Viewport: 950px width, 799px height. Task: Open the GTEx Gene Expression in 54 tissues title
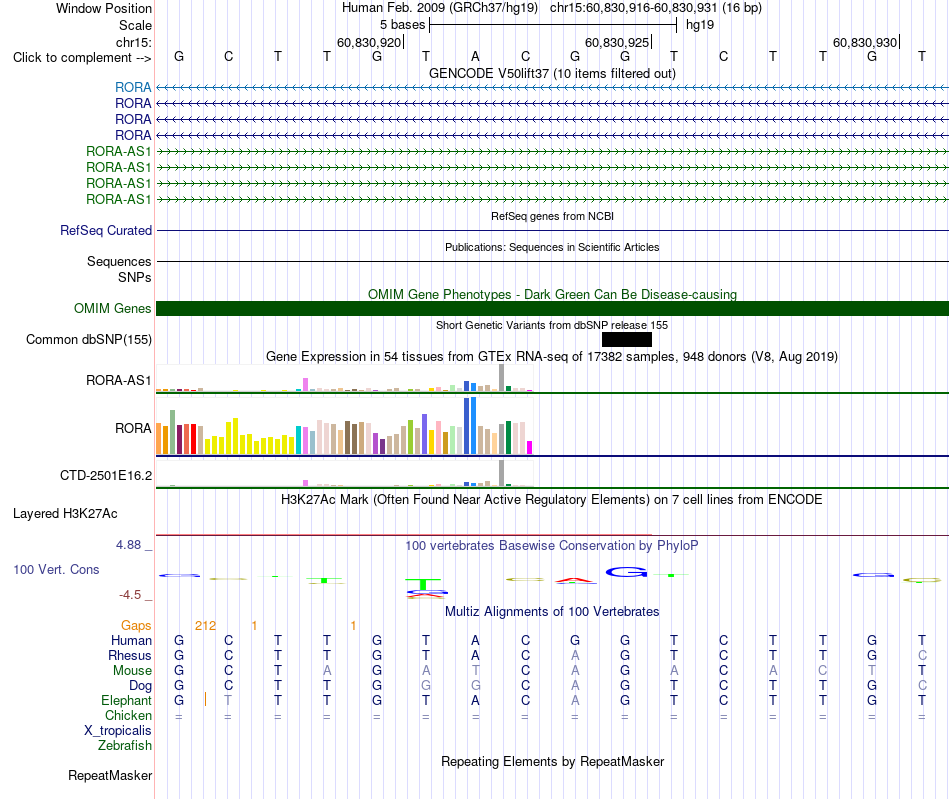coord(552,356)
